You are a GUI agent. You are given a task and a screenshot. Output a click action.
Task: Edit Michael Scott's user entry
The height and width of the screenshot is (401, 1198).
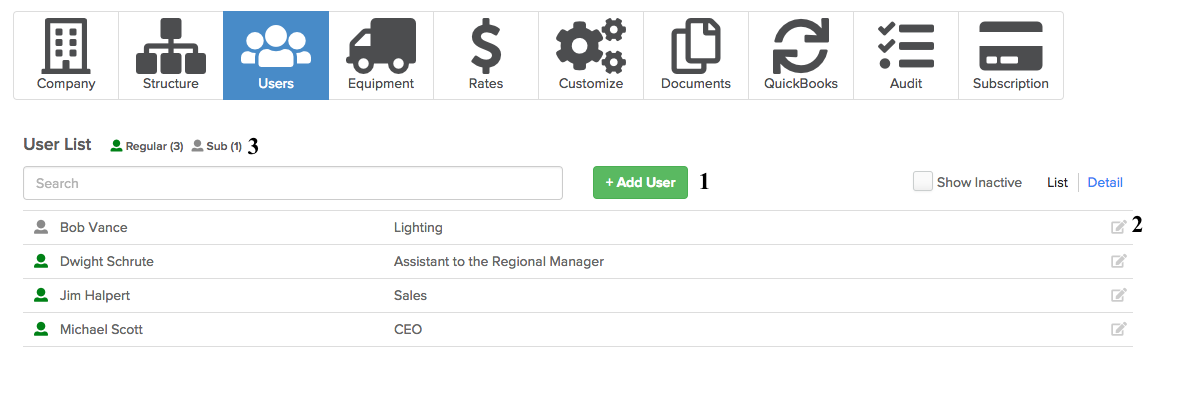(x=1119, y=329)
